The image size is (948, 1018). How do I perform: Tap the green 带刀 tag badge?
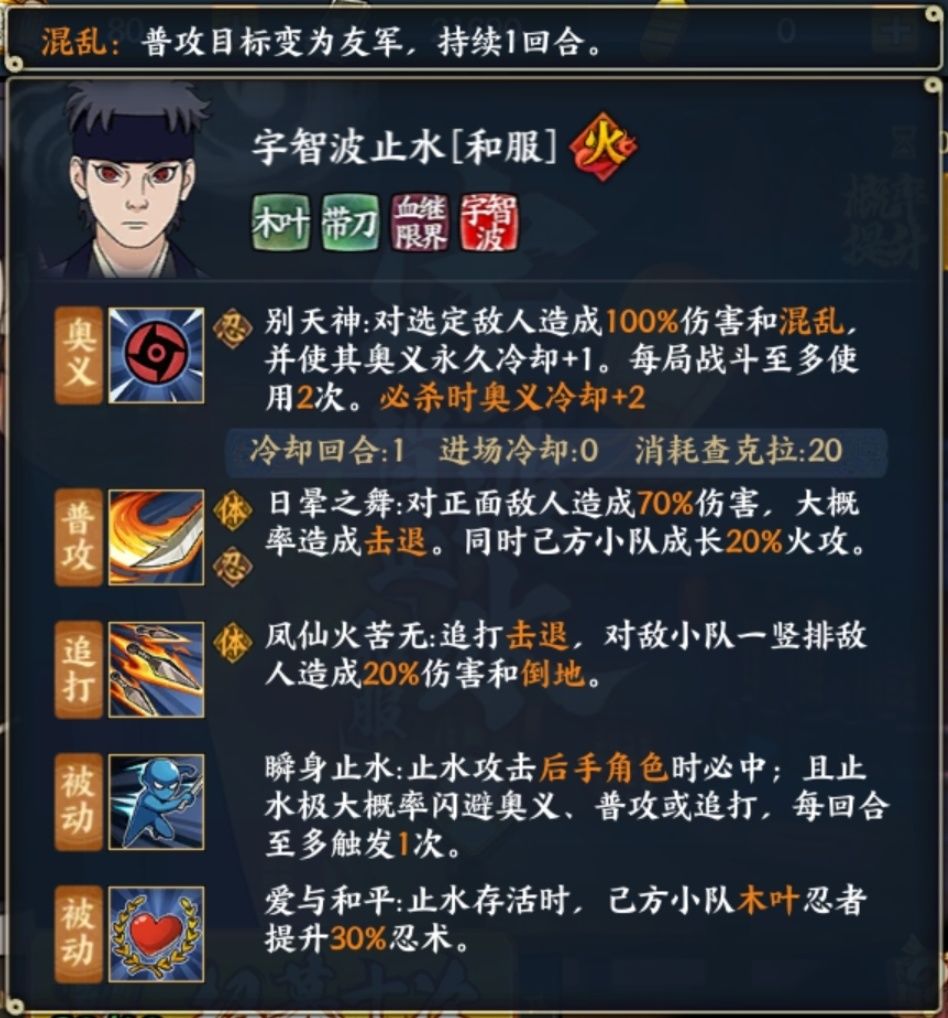[350, 223]
